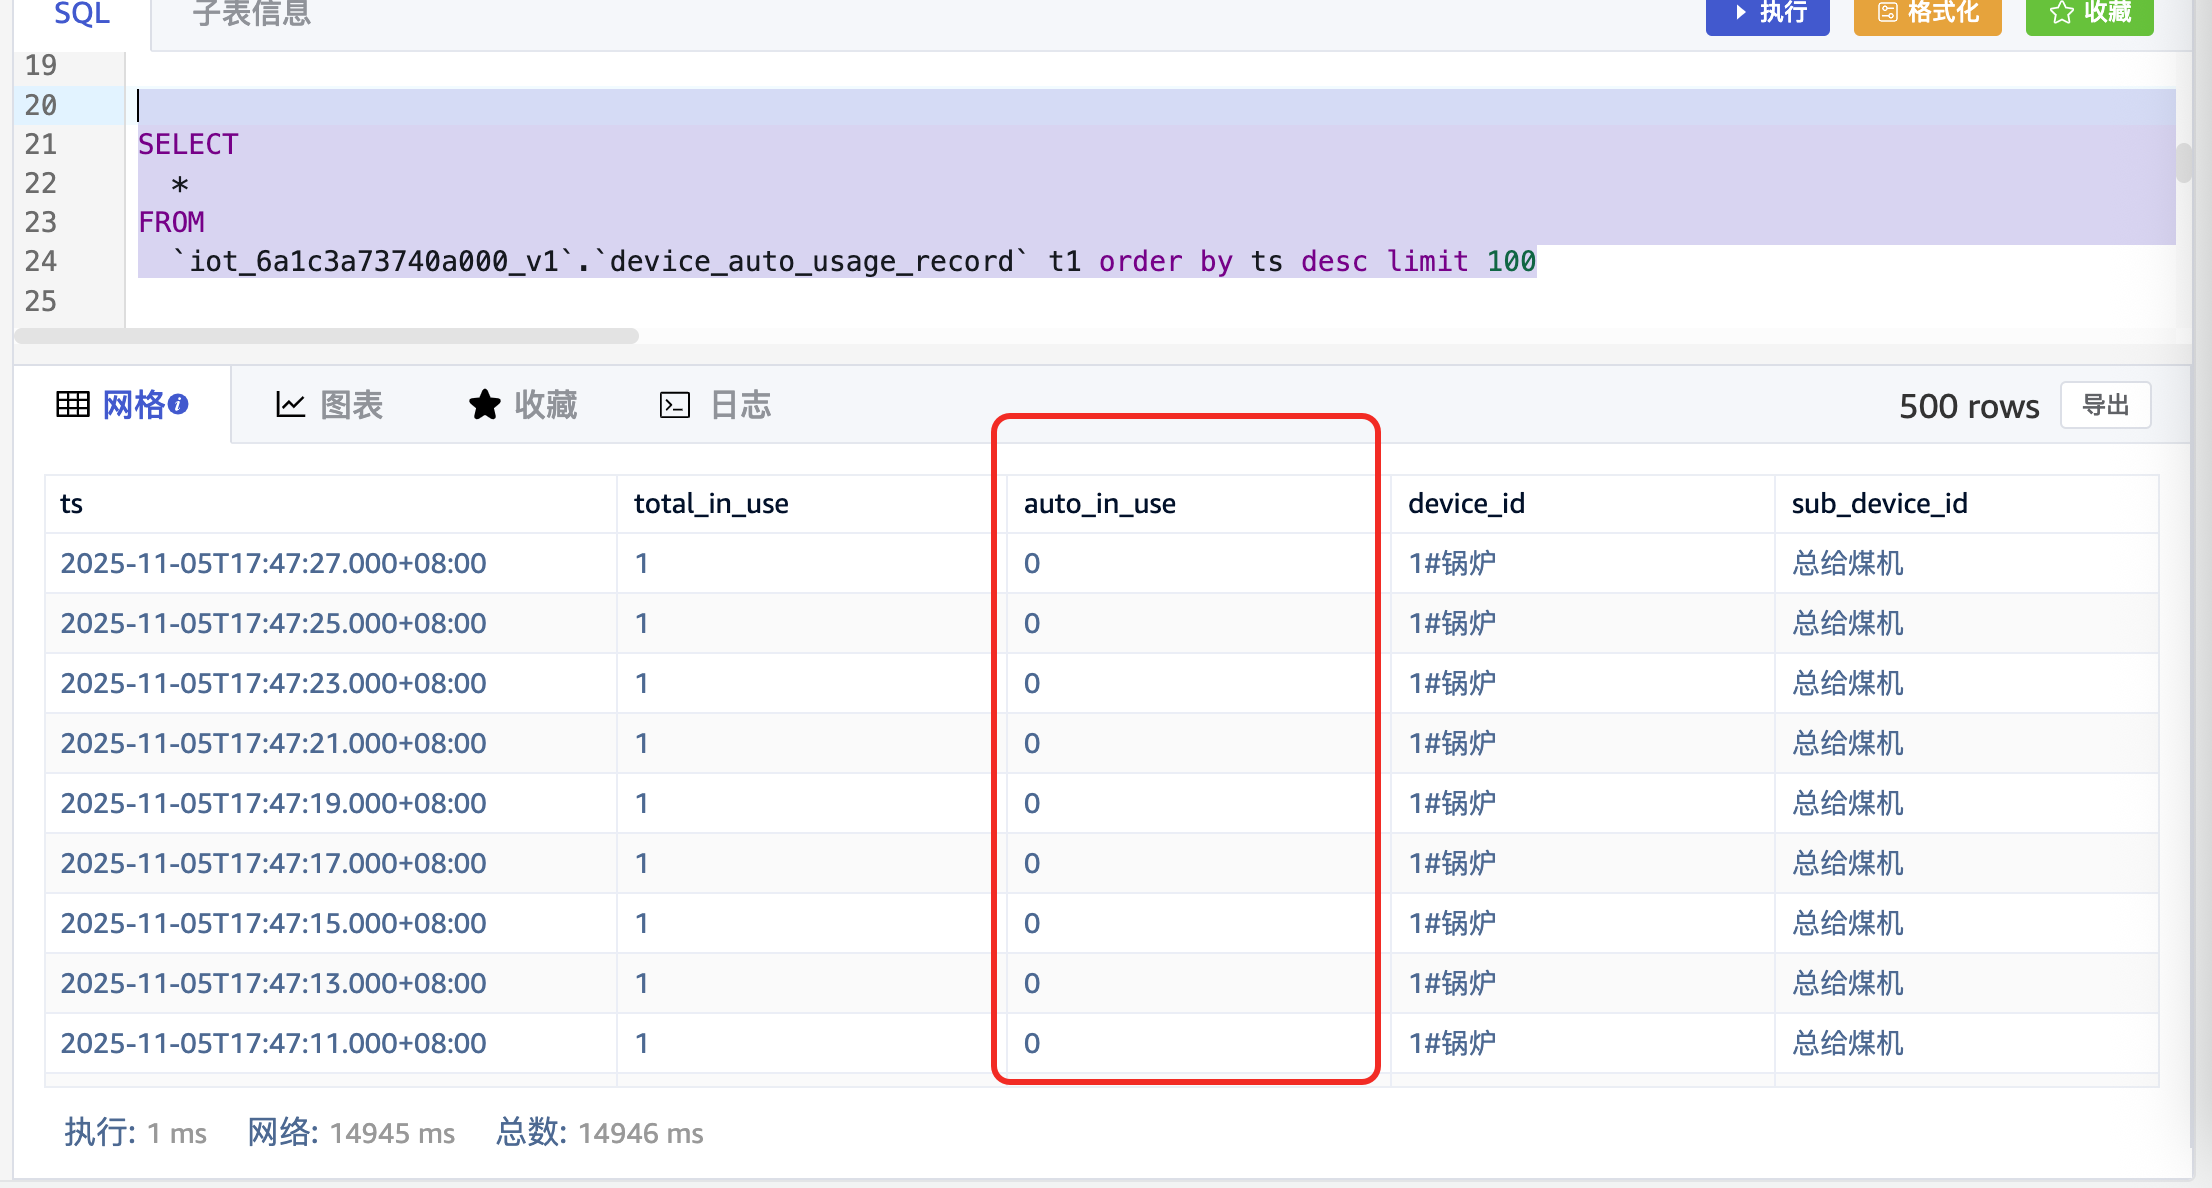Click the play icon on 执行 button
This screenshot has height=1188, width=2212.
tap(1741, 13)
